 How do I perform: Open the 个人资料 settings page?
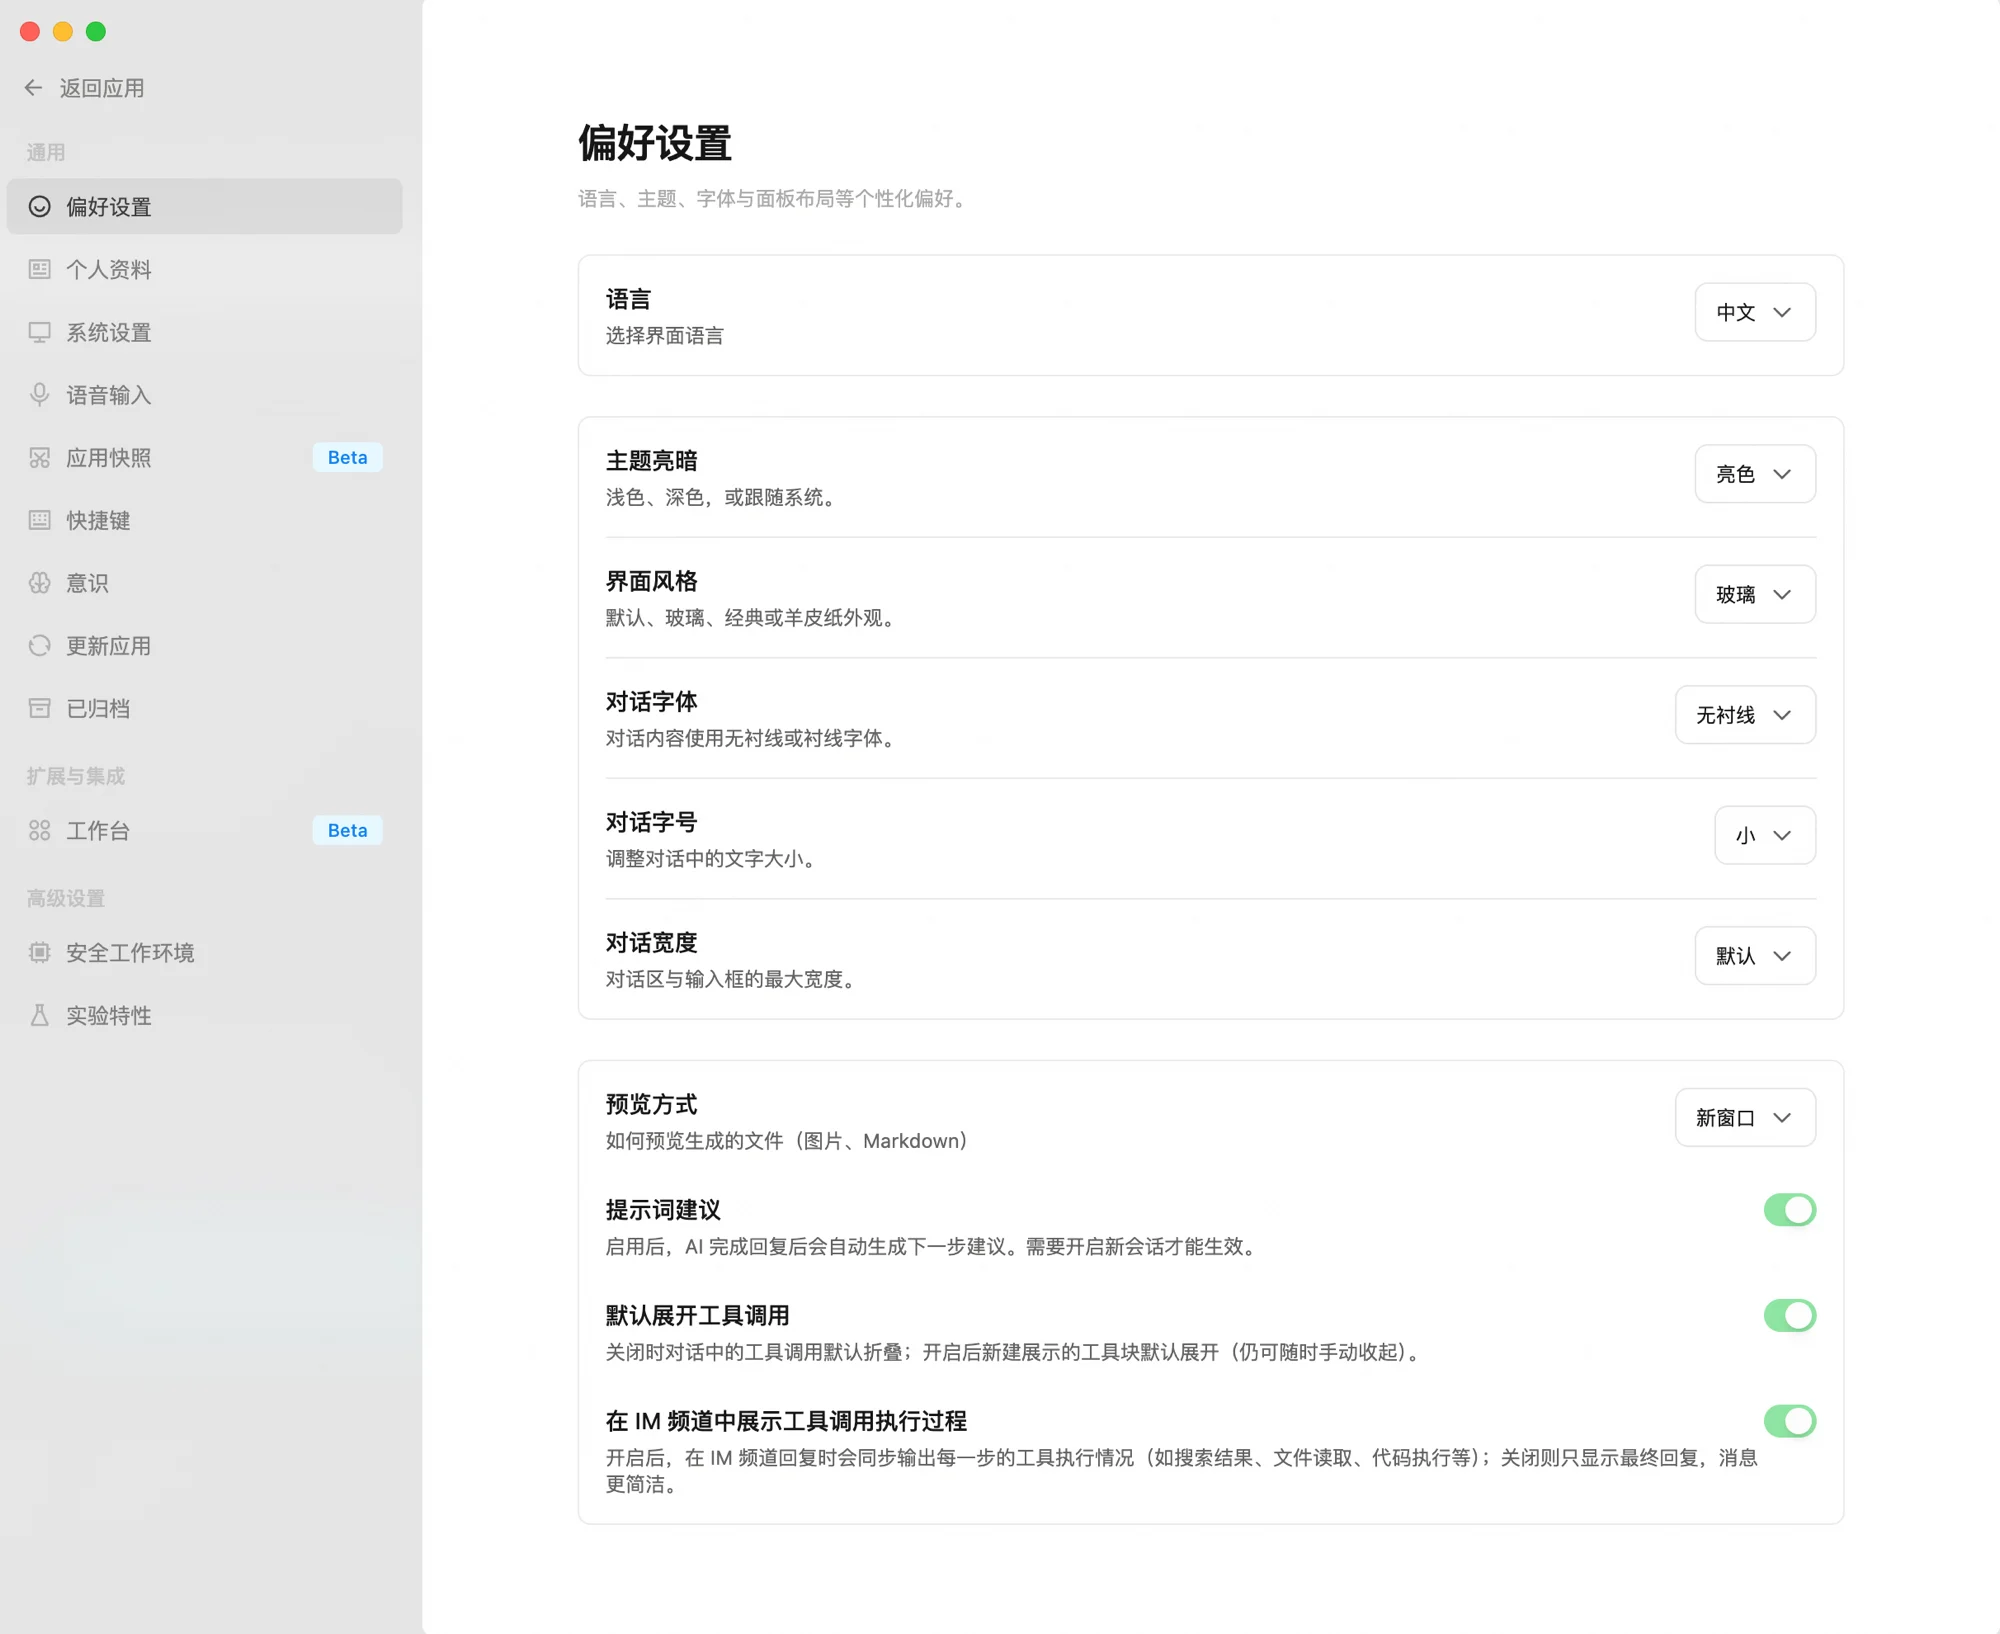click(x=204, y=269)
